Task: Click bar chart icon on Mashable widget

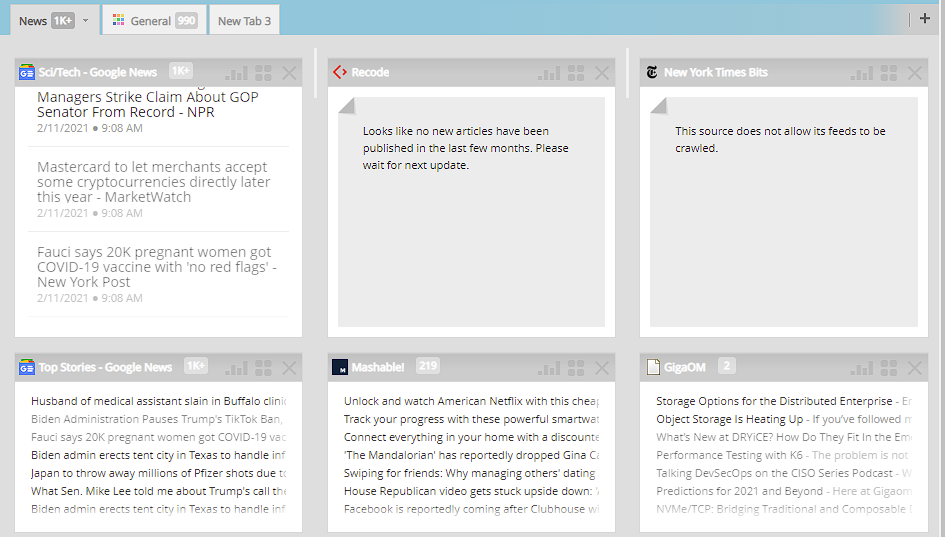Action: click(x=549, y=368)
